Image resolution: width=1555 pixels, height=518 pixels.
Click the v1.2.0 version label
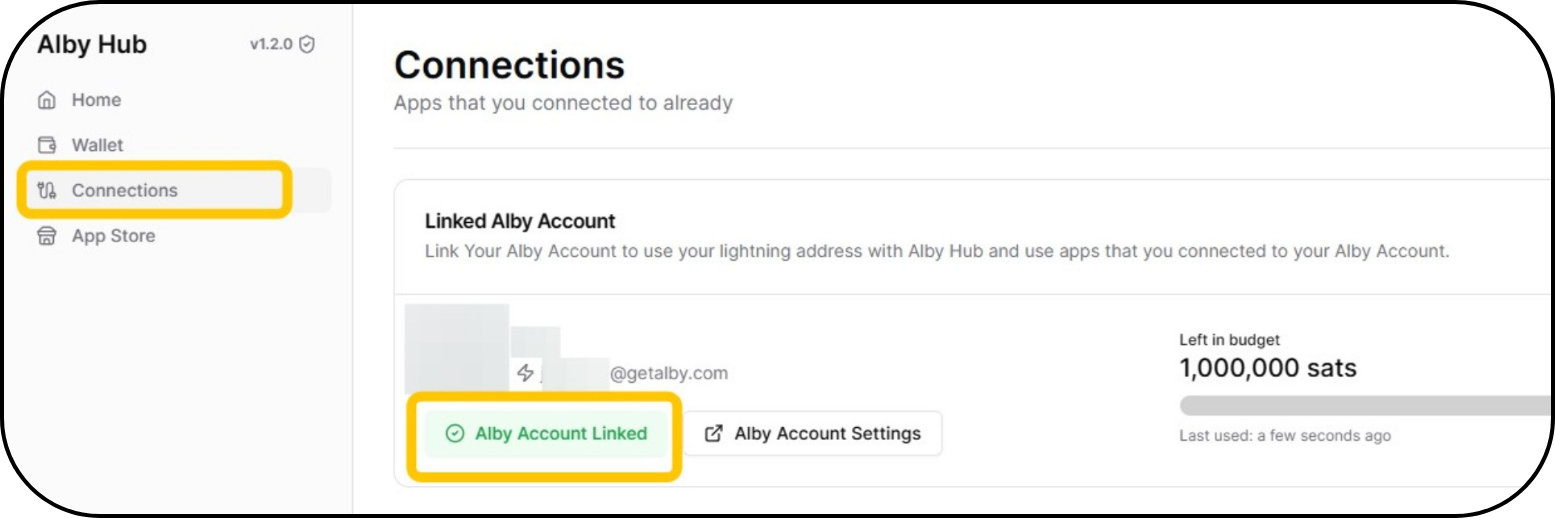click(x=271, y=45)
